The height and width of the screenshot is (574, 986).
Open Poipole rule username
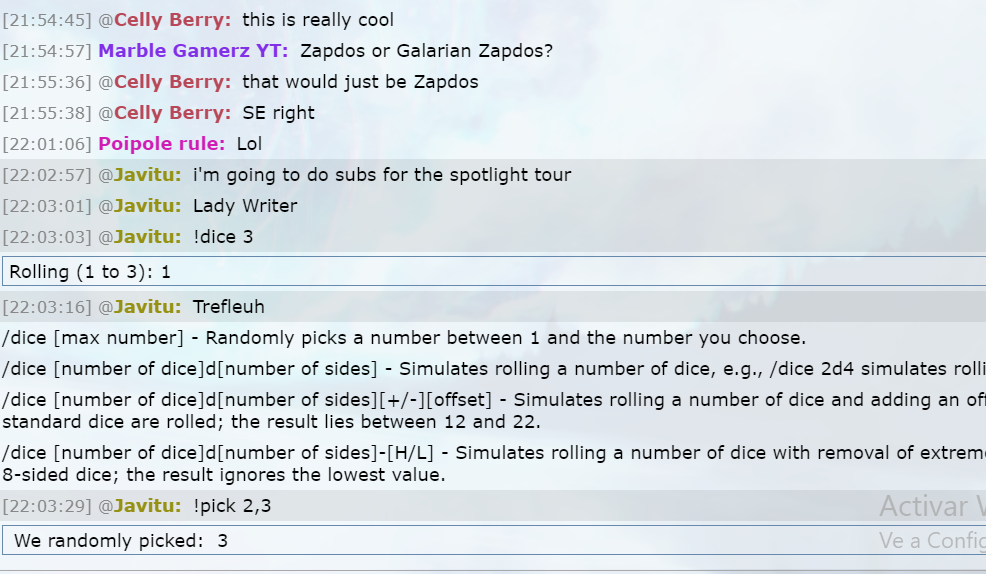tap(162, 143)
